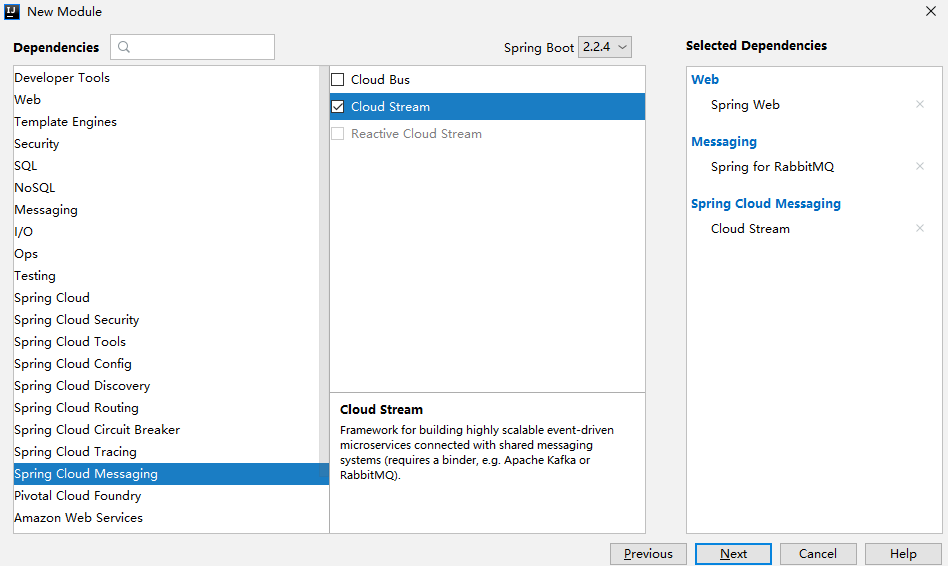Image resolution: width=948 pixels, height=566 pixels.
Task: Remove Spring Web from selected dependencies
Action: pos(920,104)
